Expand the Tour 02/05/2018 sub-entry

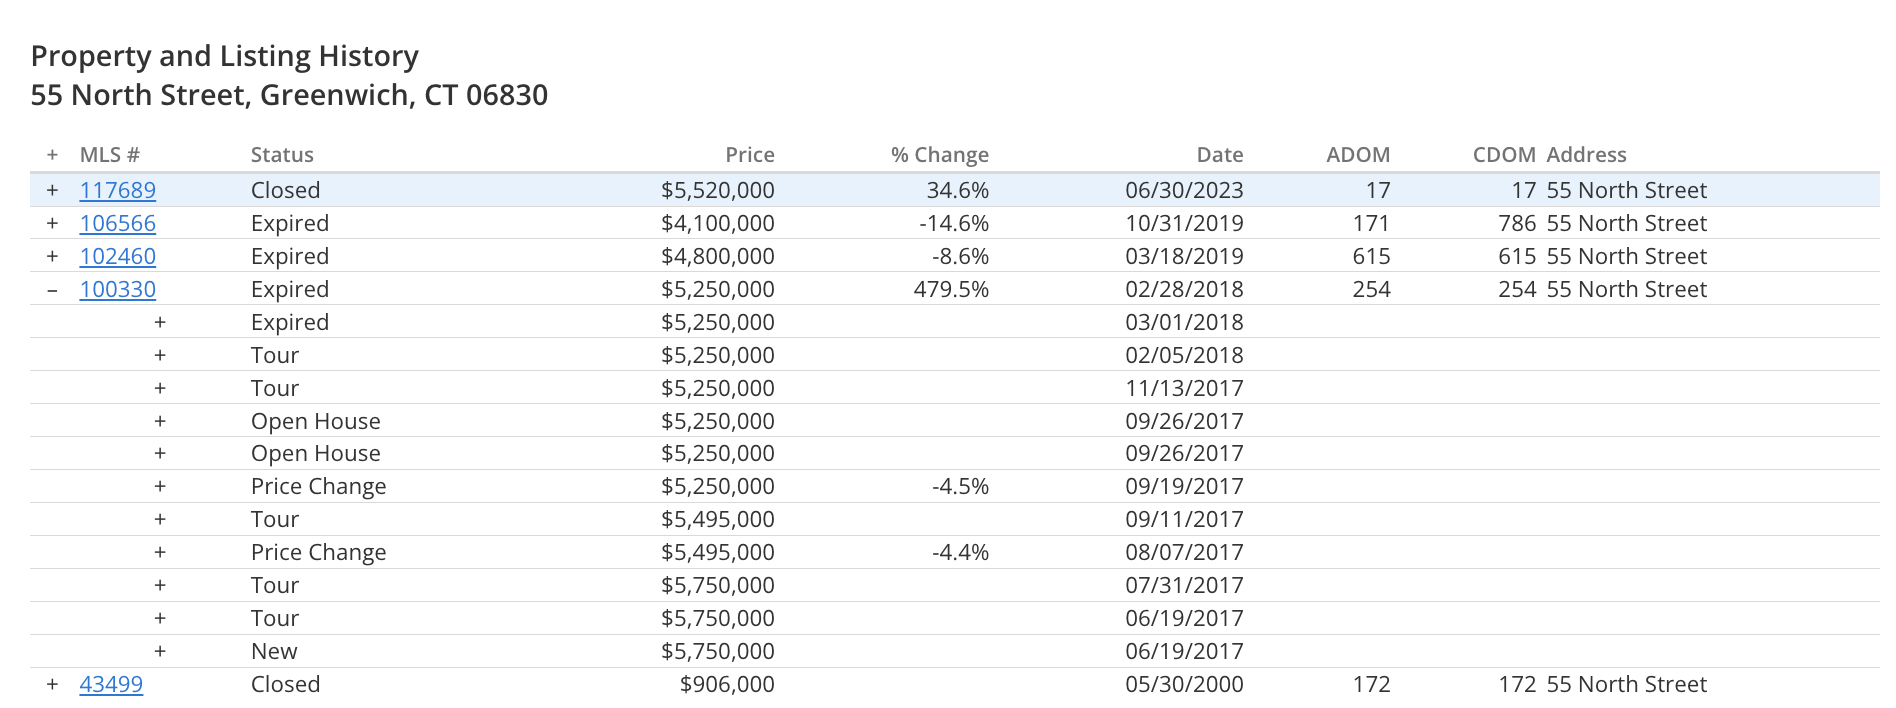click(160, 355)
